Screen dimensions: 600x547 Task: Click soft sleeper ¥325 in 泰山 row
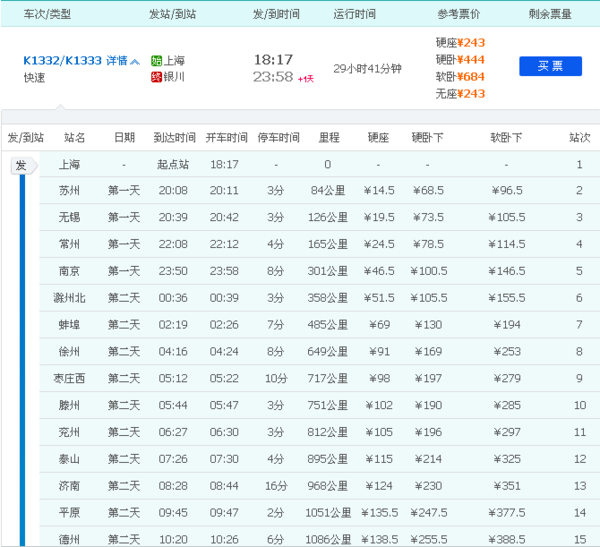point(507,459)
